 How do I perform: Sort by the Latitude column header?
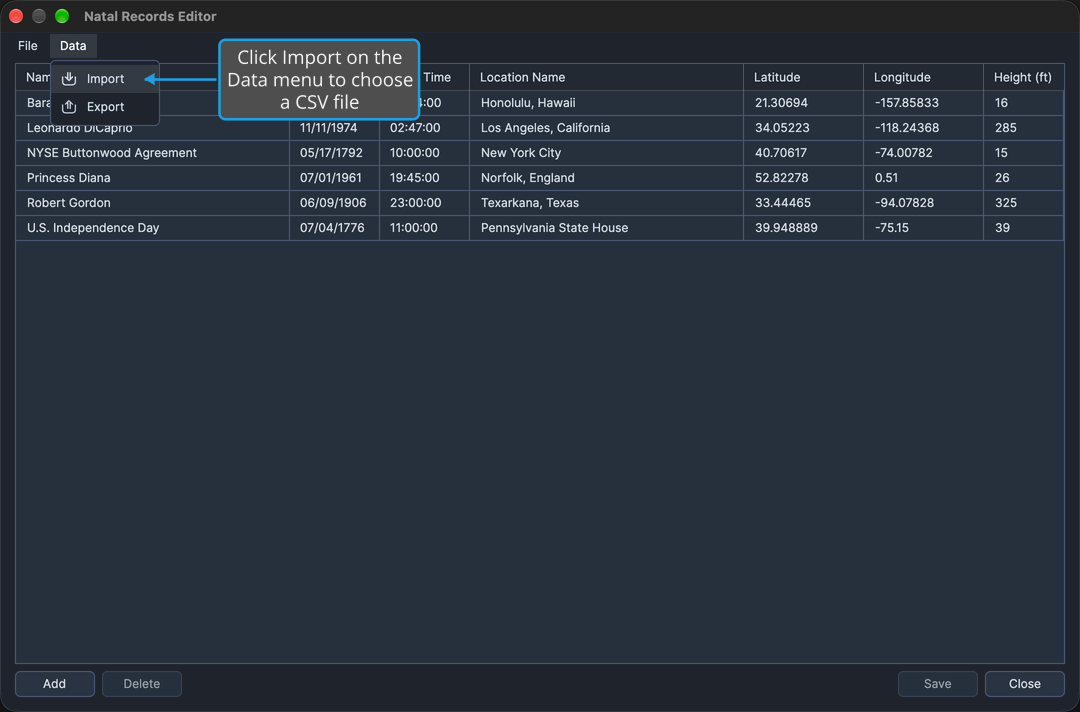[x=803, y=77]
